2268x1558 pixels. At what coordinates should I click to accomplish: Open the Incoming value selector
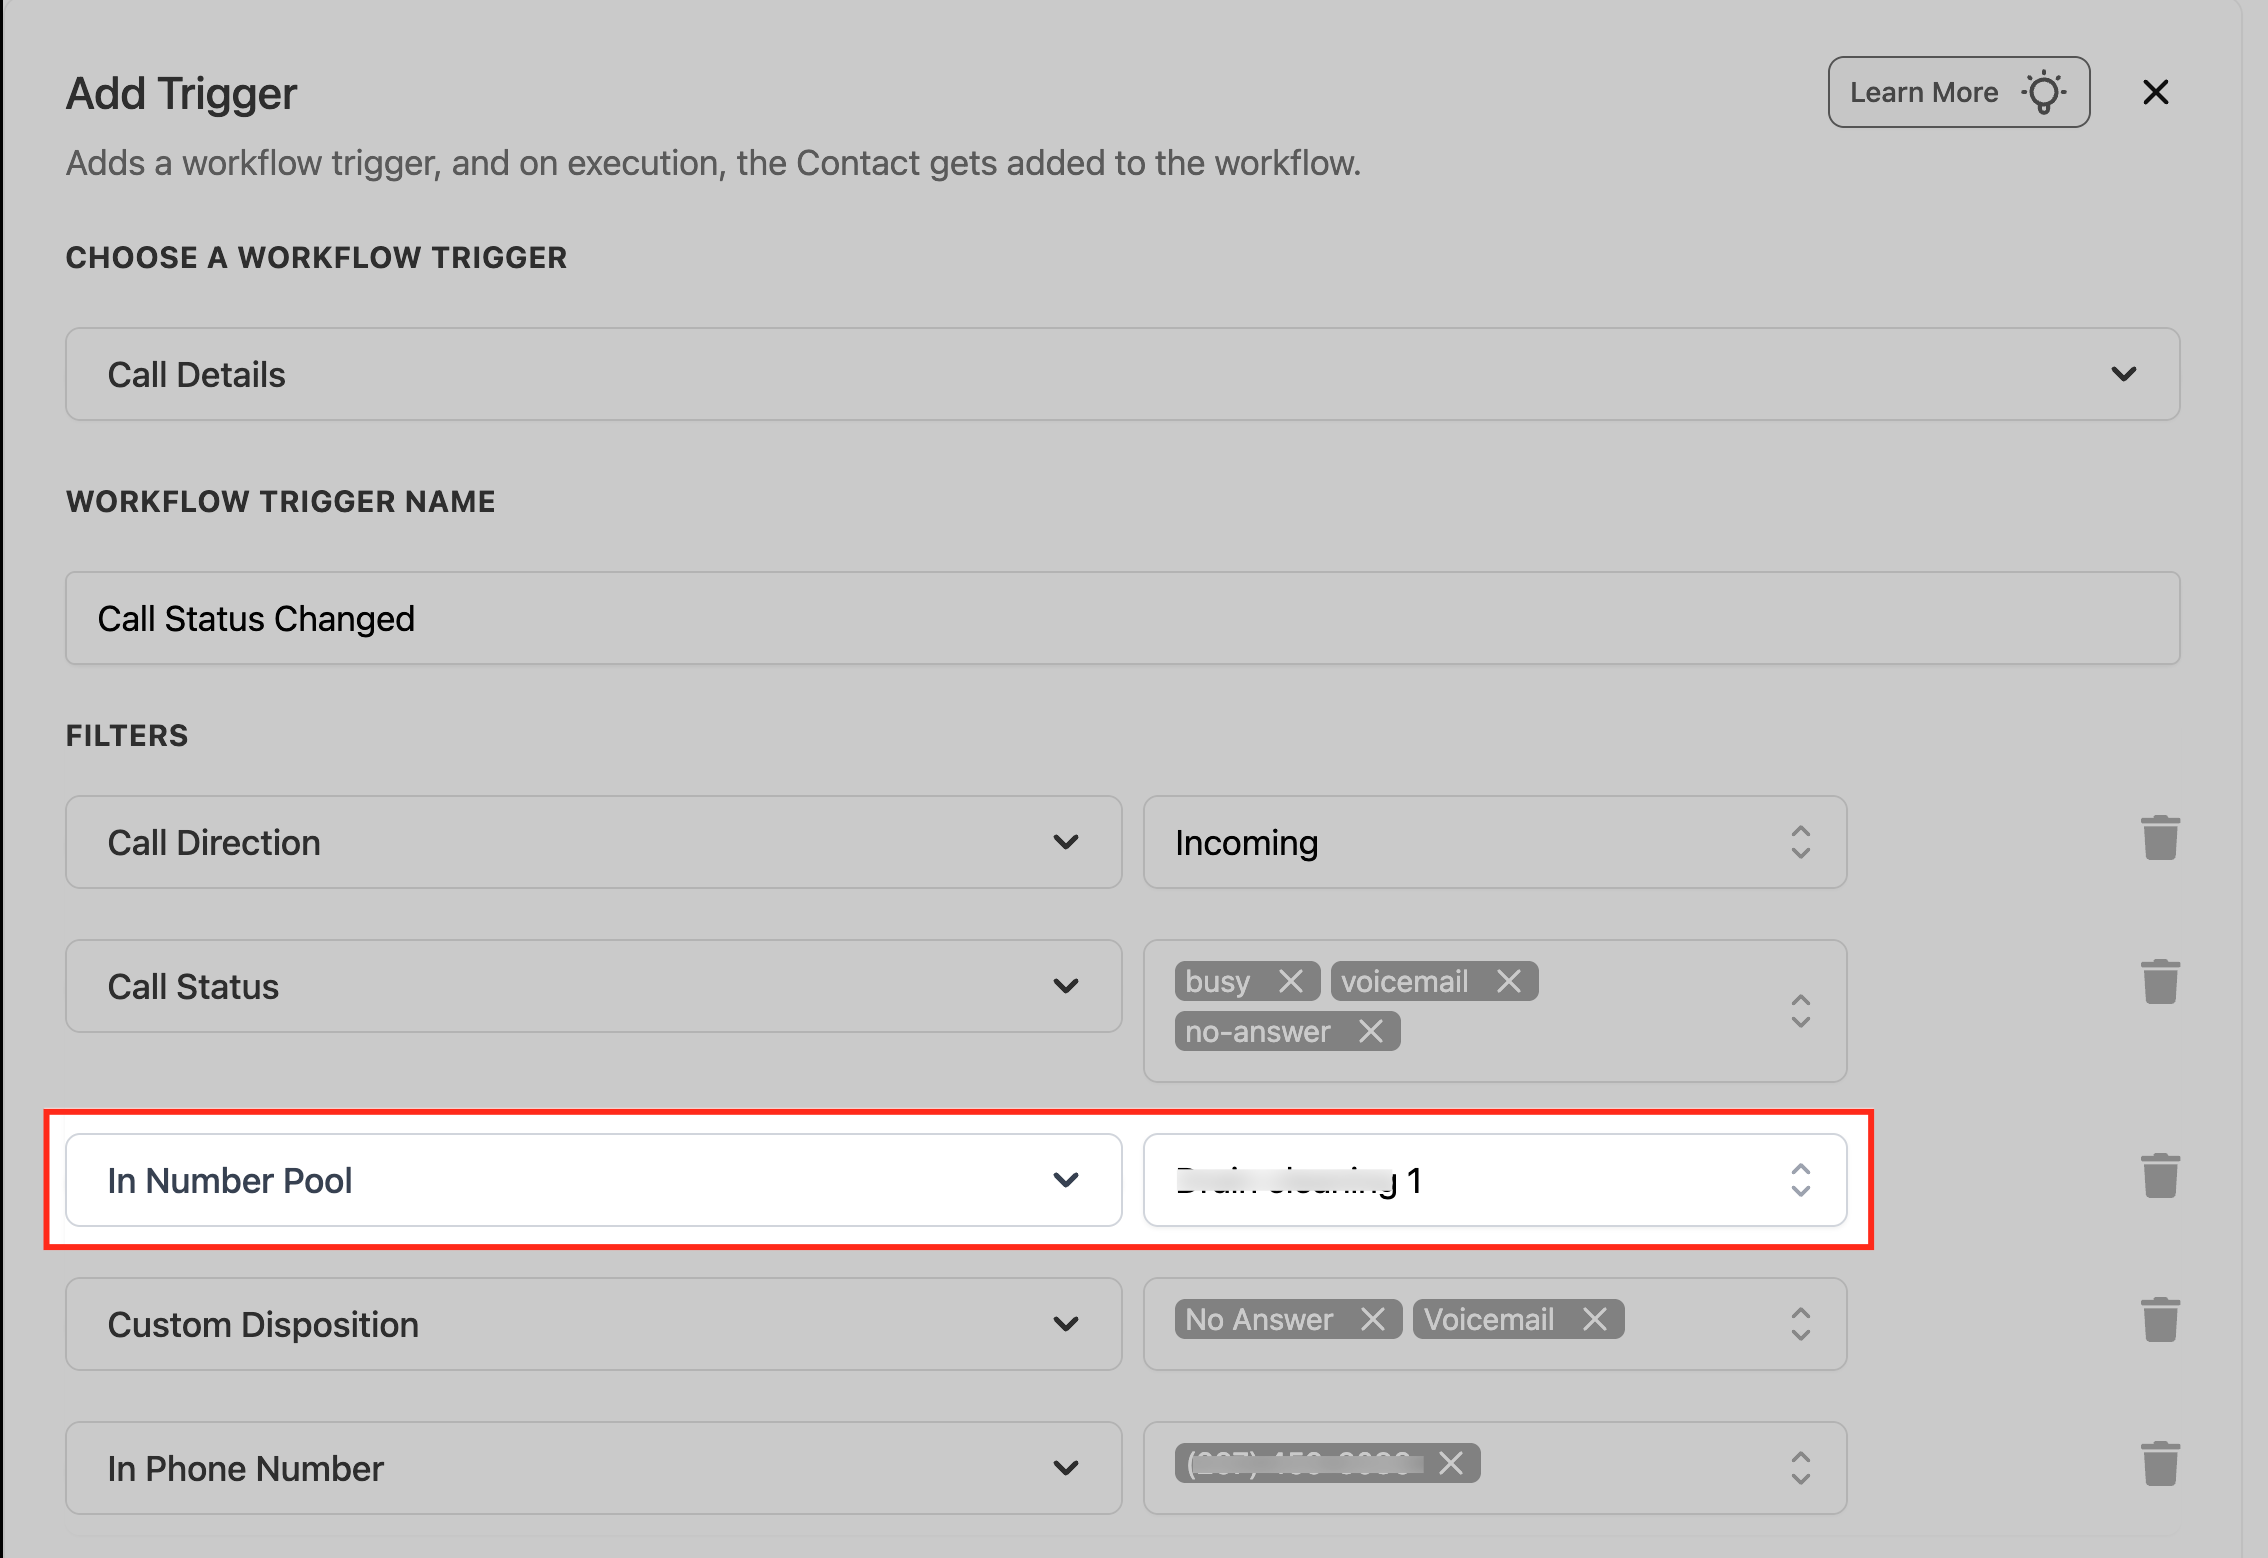pos(1494,842)
